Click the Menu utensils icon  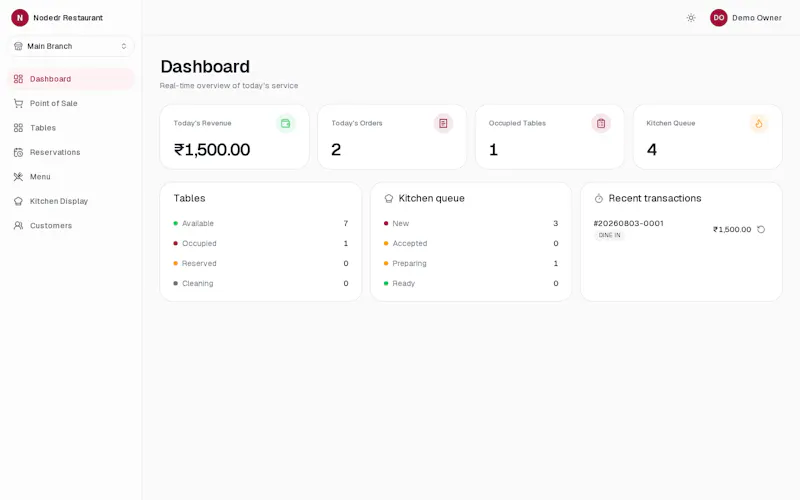point(18,177)
